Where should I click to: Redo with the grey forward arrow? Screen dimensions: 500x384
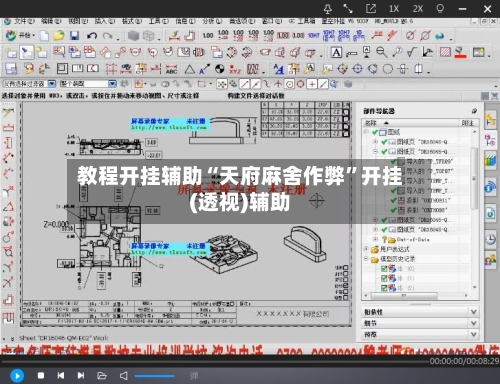coord(107,35)
